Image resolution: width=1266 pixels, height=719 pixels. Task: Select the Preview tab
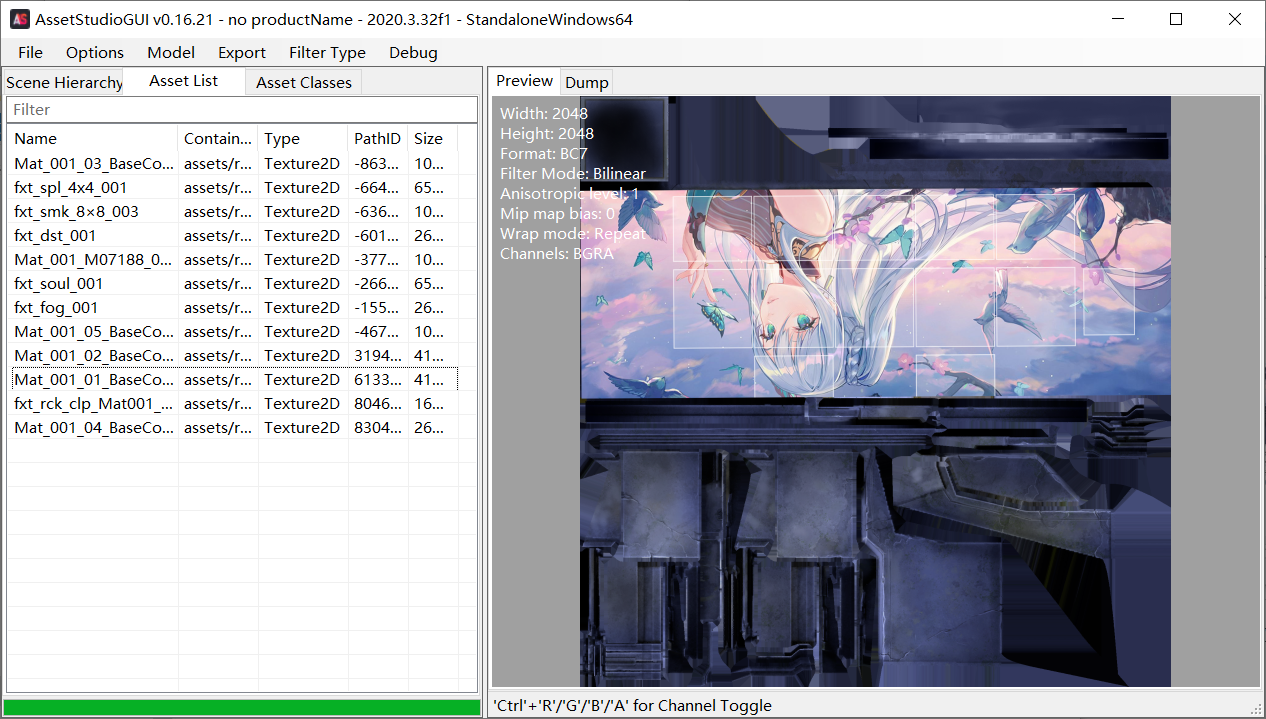pos(525,81)
